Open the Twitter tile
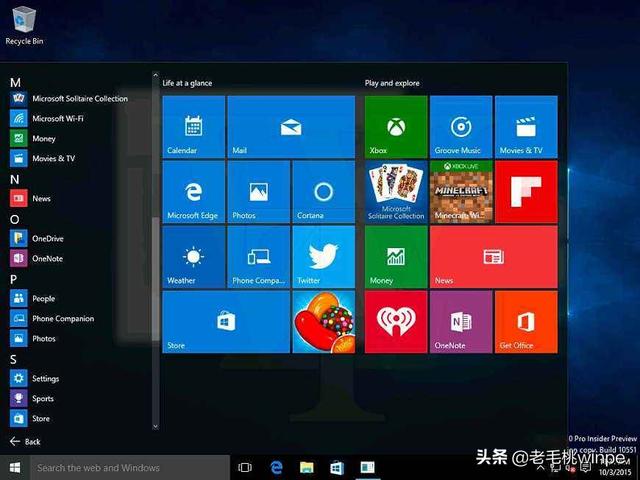Screen dimensions: 640x480 pyautogui.click(x=324, y=257)
